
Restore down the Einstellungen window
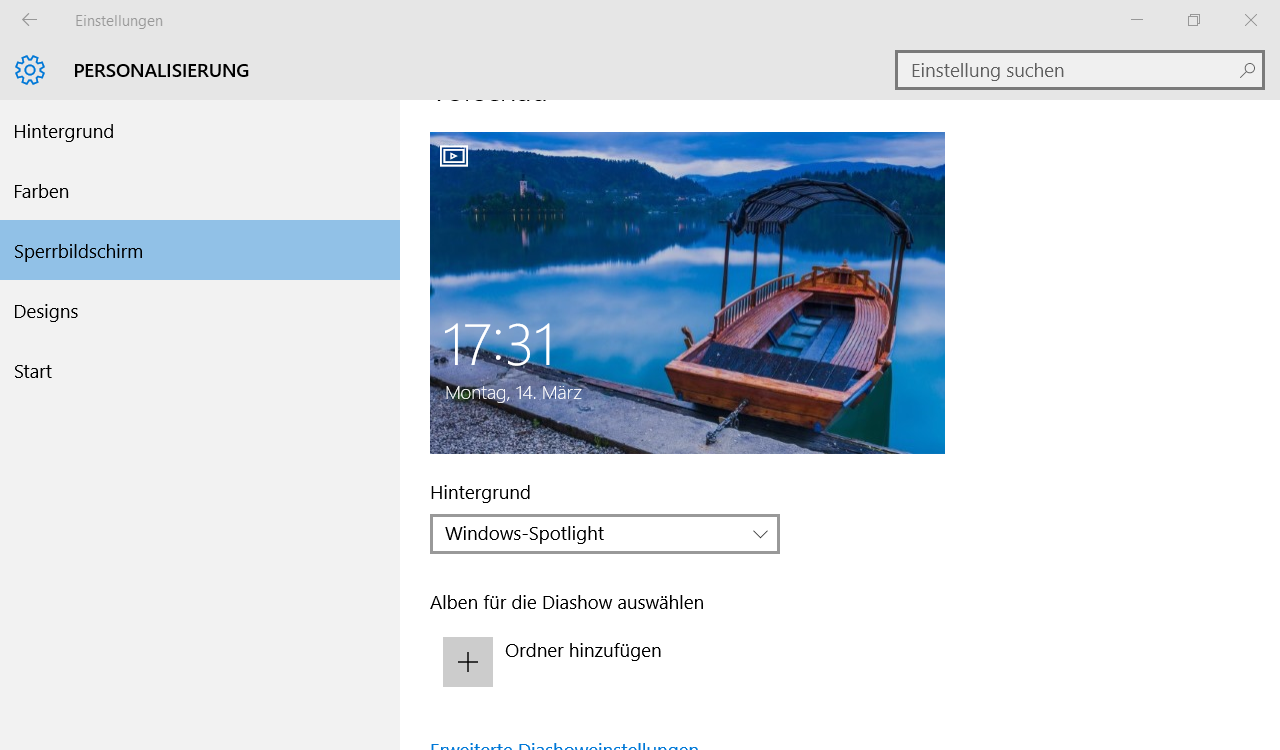pyautogui.click(x=1194, y=20)
